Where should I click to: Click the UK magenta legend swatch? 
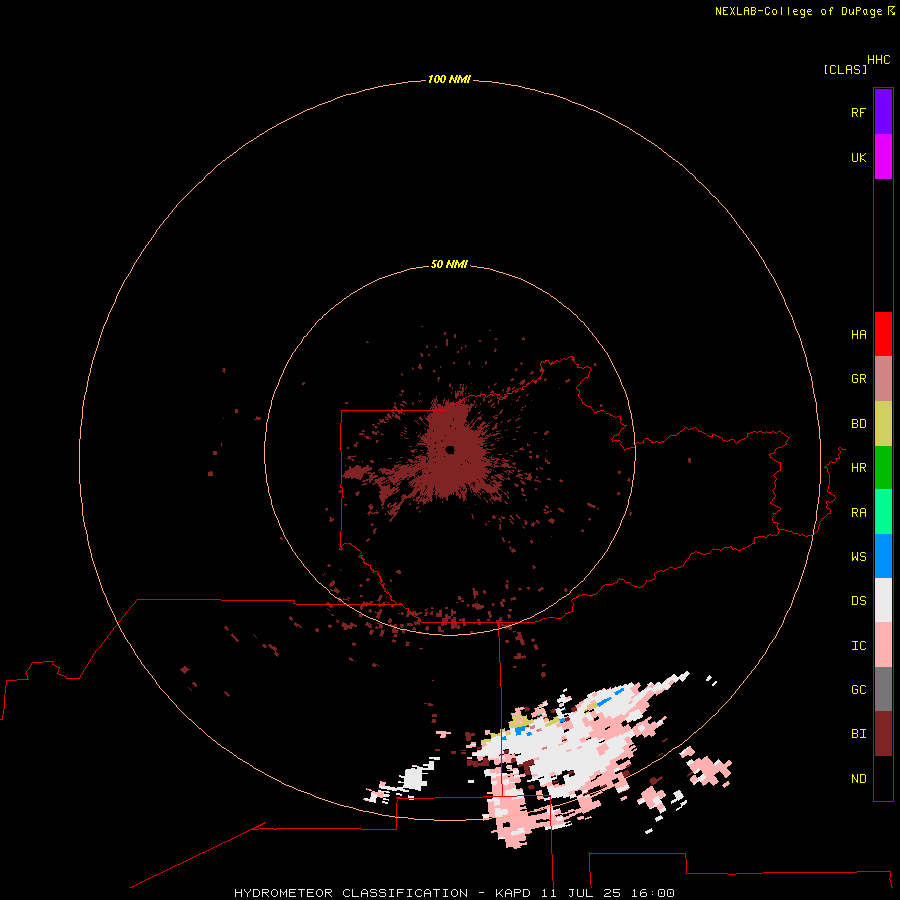coord(883,157)
